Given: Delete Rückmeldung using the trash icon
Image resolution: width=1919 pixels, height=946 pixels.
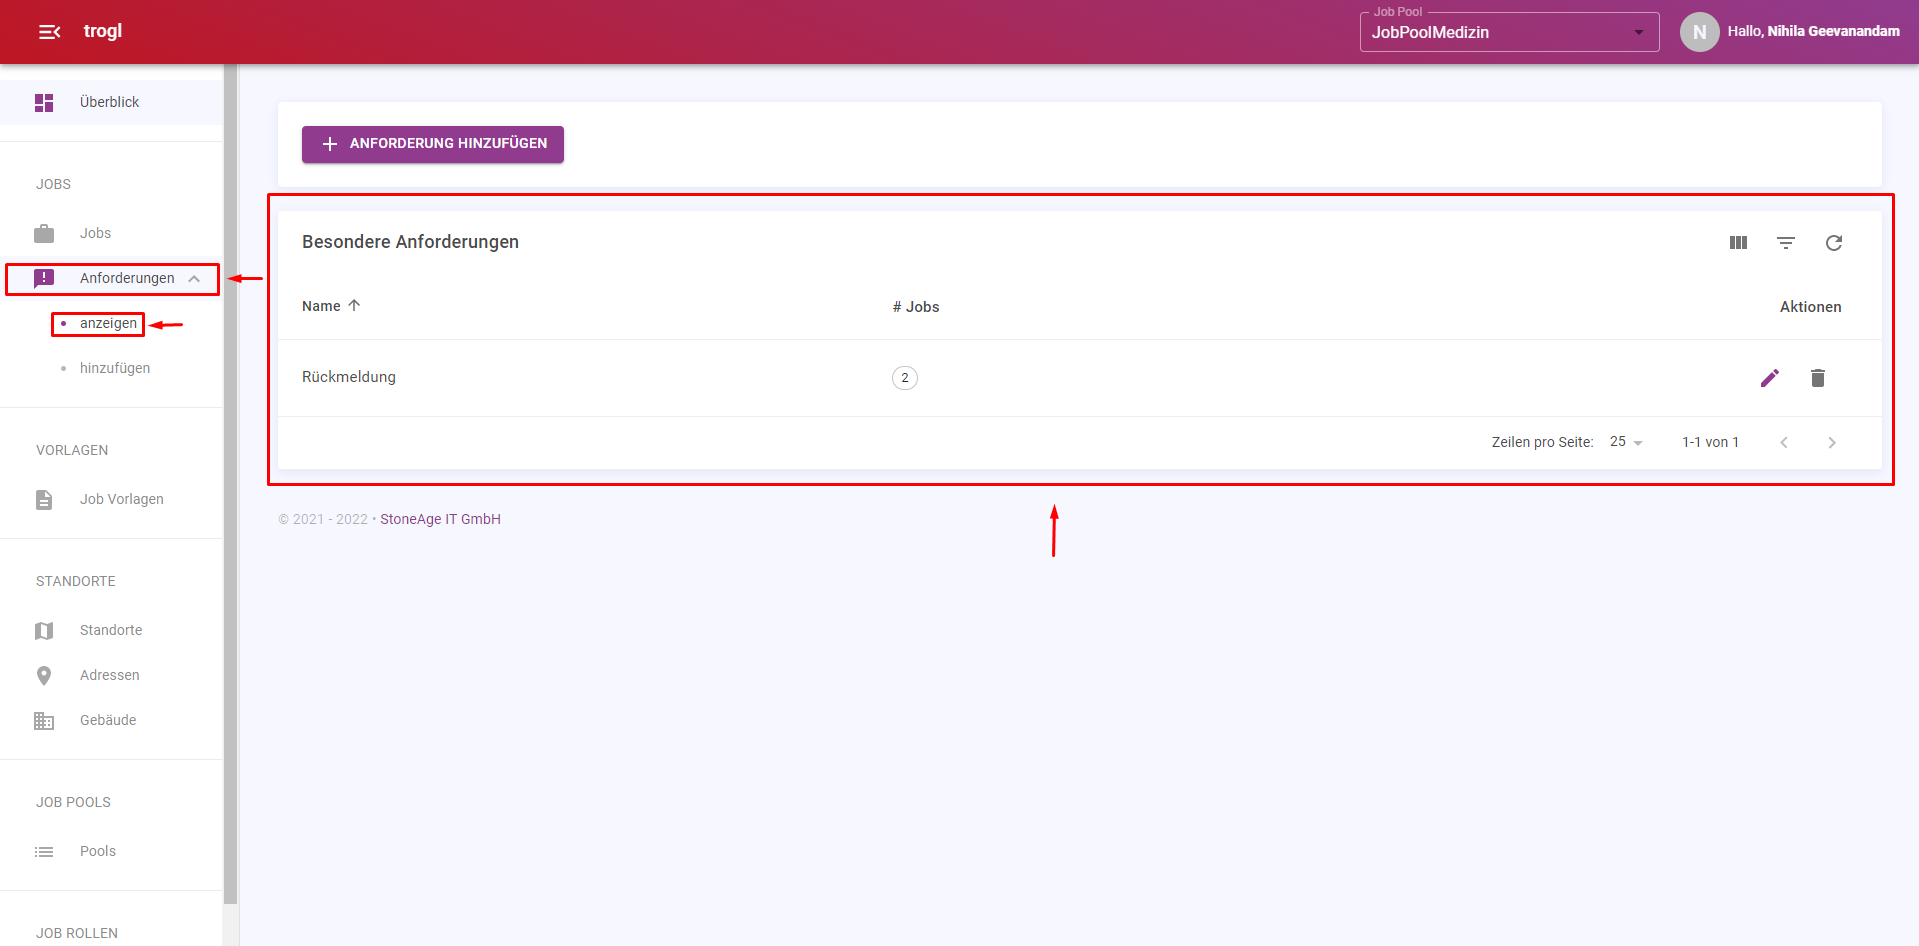Looking at the screenshot, I should coord(1818,378).
